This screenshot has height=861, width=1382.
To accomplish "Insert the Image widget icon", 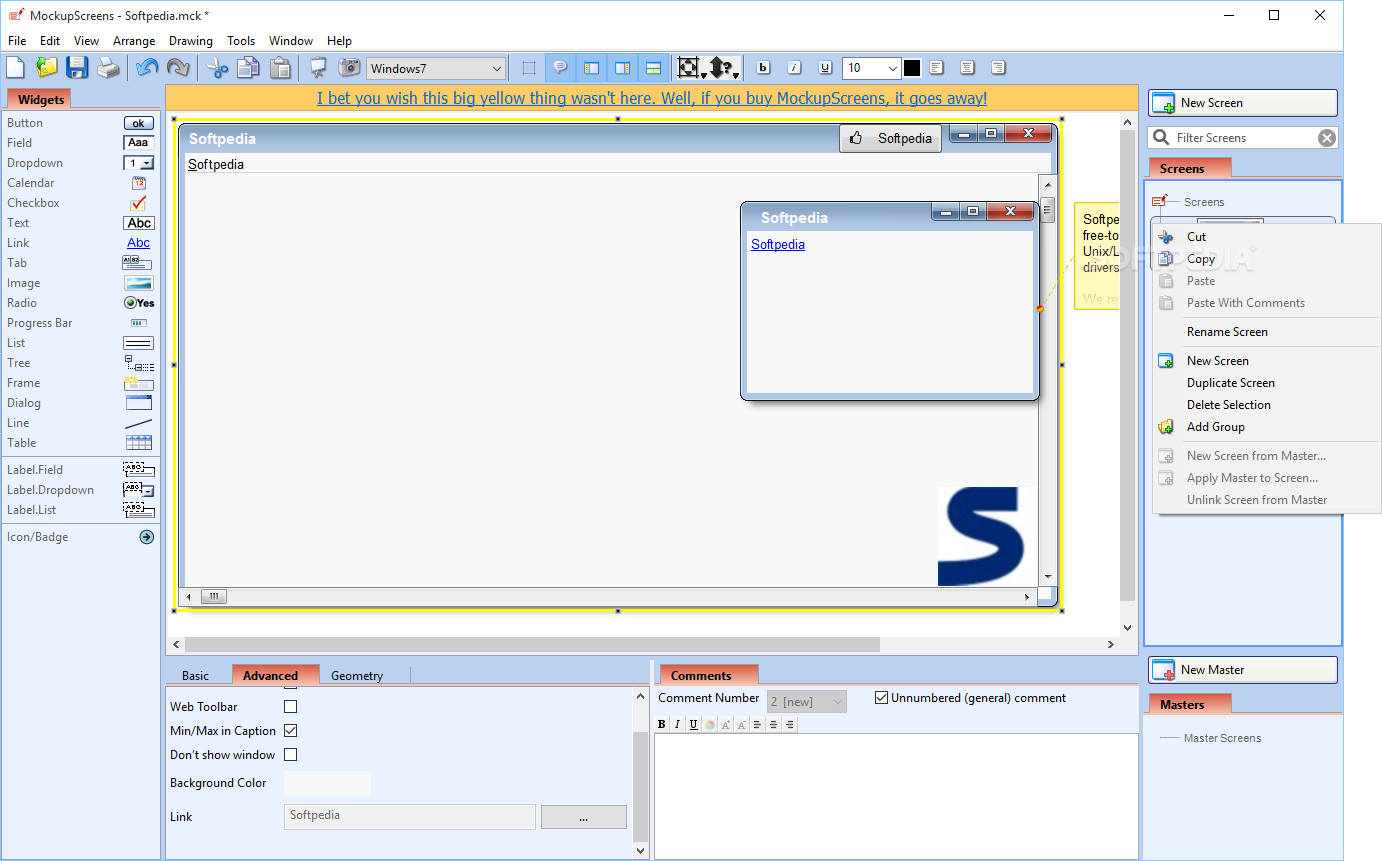I will (x=139, y=283).
